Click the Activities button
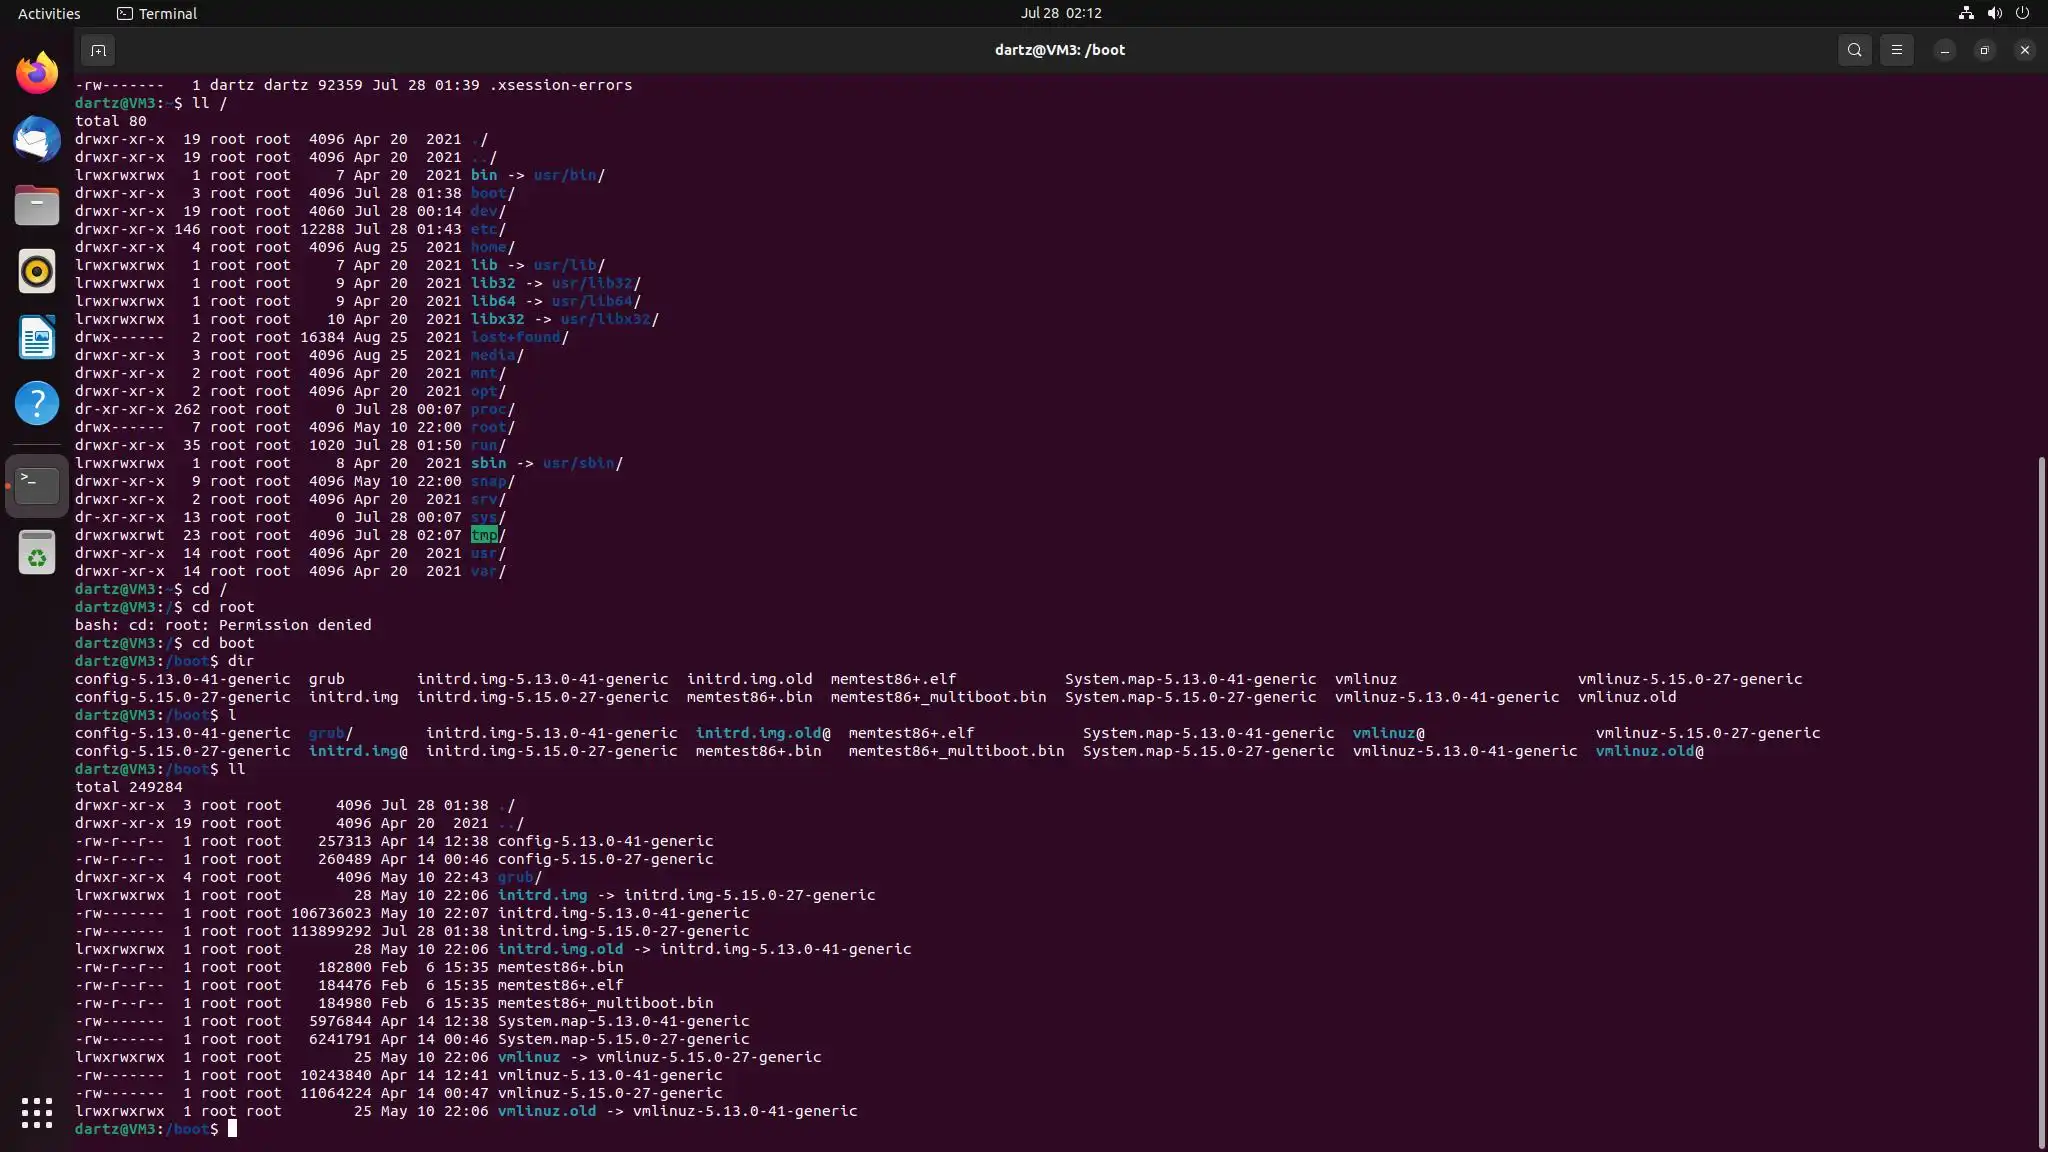The image size is (2048, 1152). pos(49,13)
